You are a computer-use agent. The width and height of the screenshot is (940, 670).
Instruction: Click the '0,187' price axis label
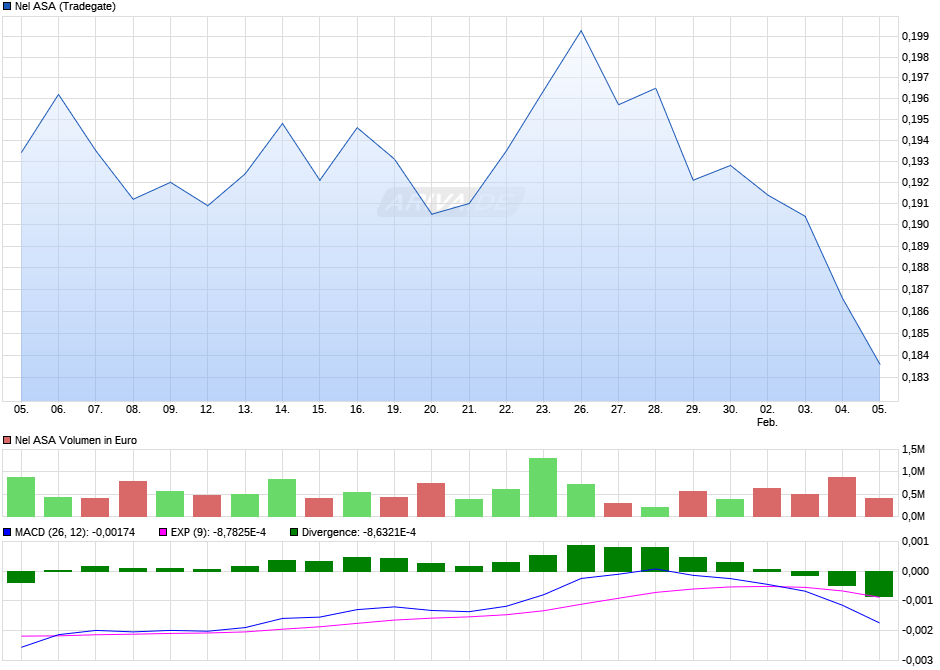(915, 290)
